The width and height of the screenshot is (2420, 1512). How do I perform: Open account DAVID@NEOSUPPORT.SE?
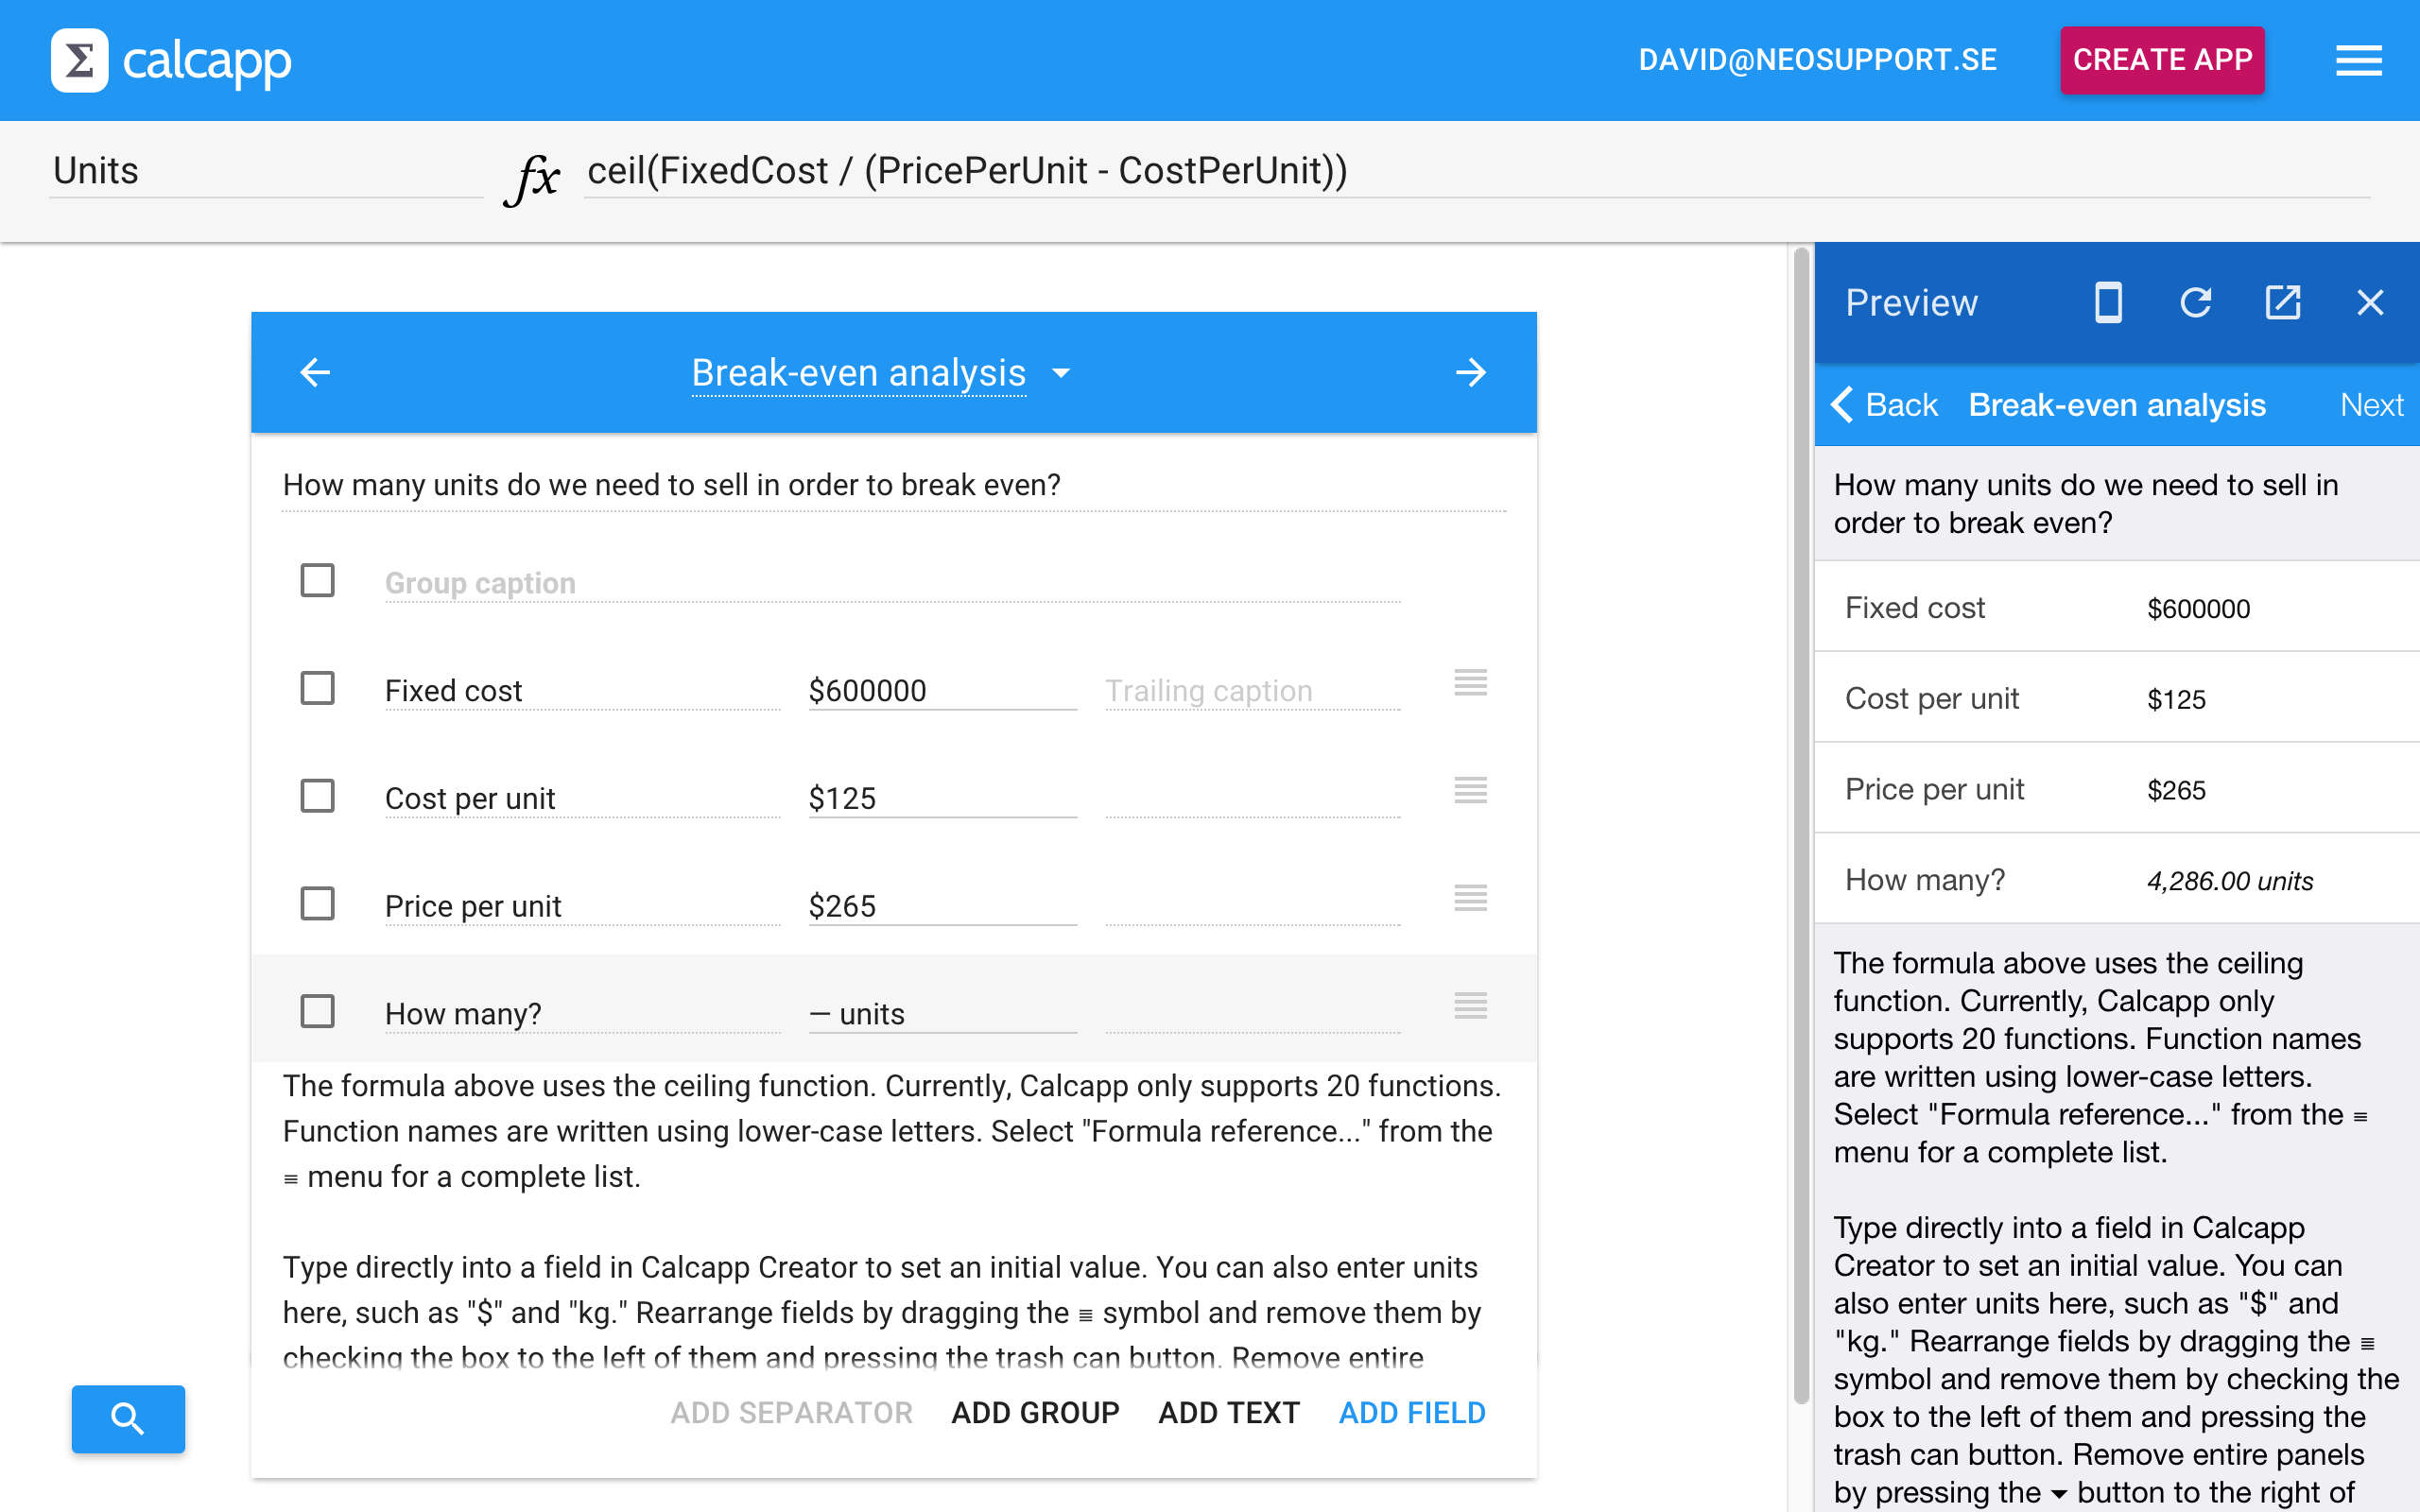[x=1817, y=60]
